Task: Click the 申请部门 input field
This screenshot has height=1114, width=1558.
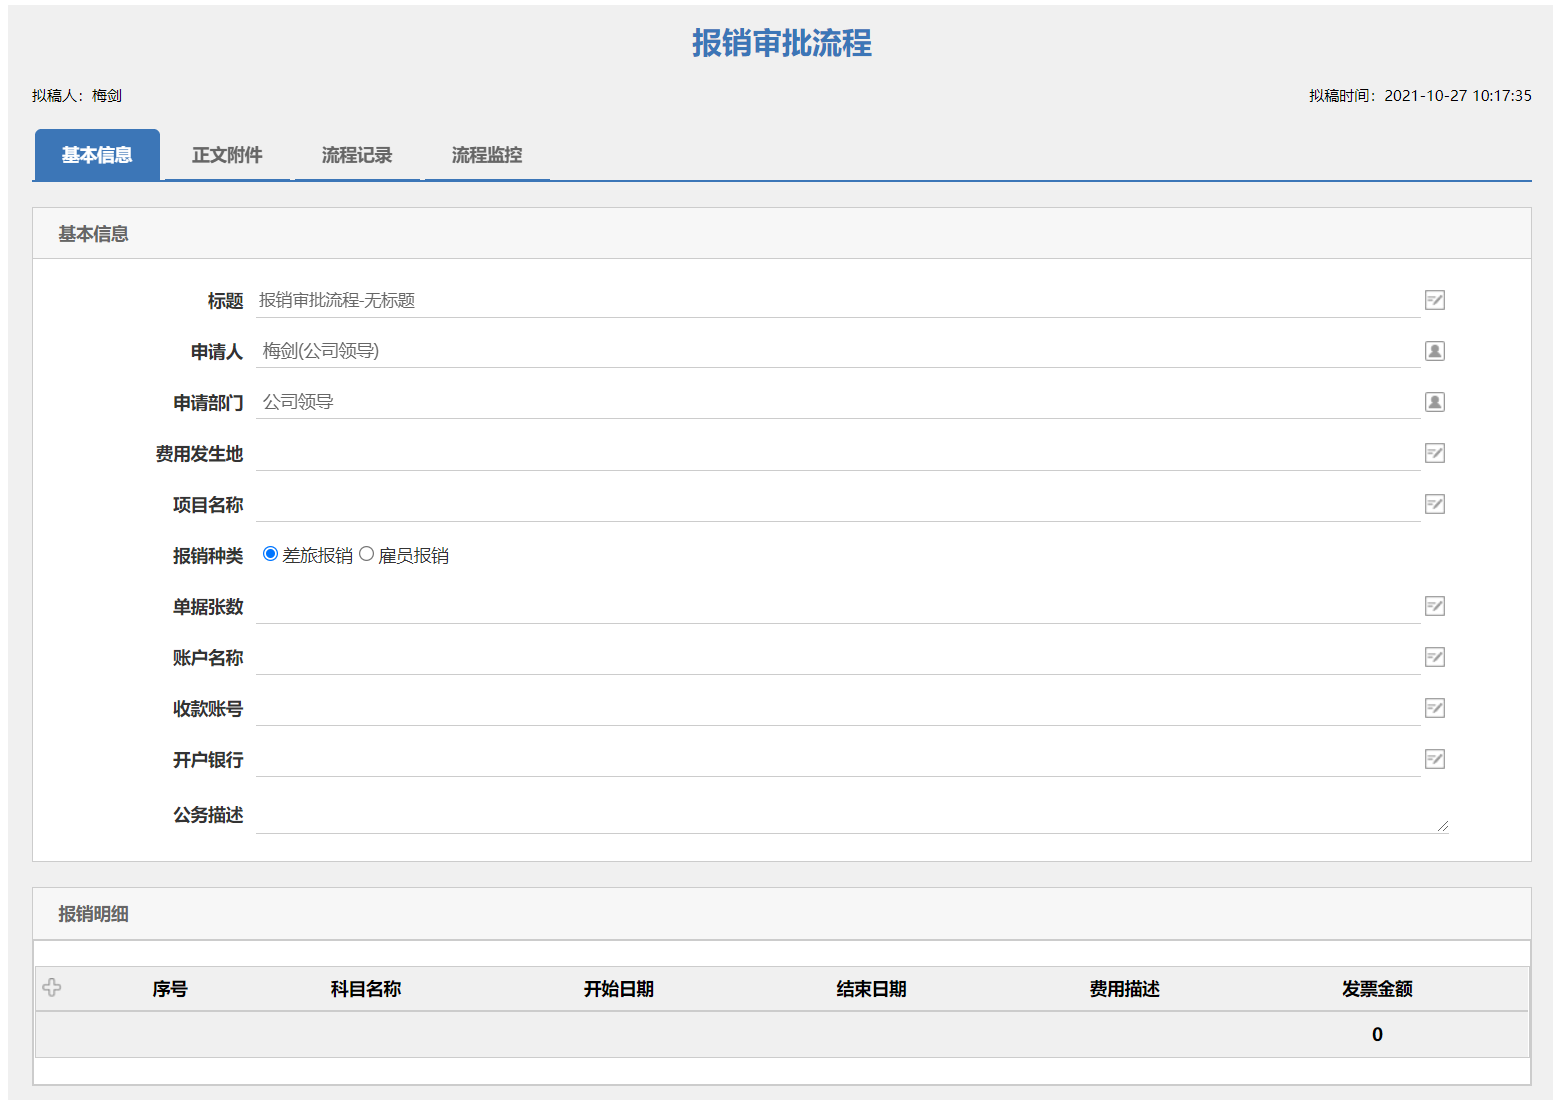Action: [838, 402]
